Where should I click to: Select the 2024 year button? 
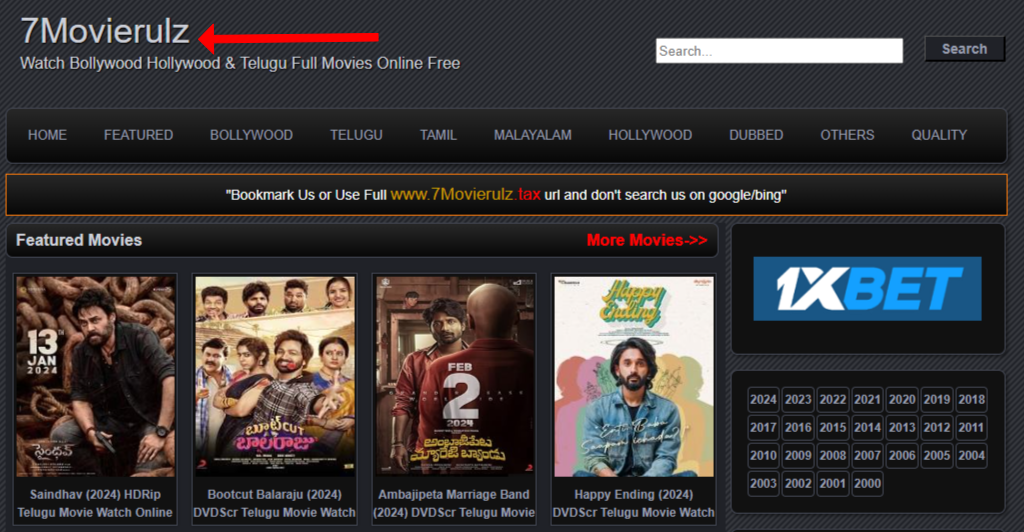(x=763, y=399)
